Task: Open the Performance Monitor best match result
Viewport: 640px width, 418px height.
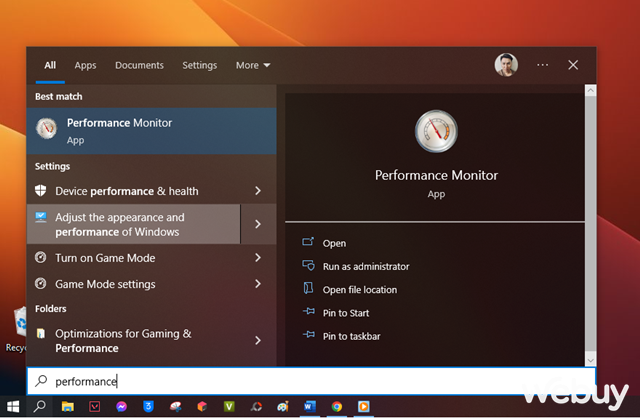Action: click(151, 131)
